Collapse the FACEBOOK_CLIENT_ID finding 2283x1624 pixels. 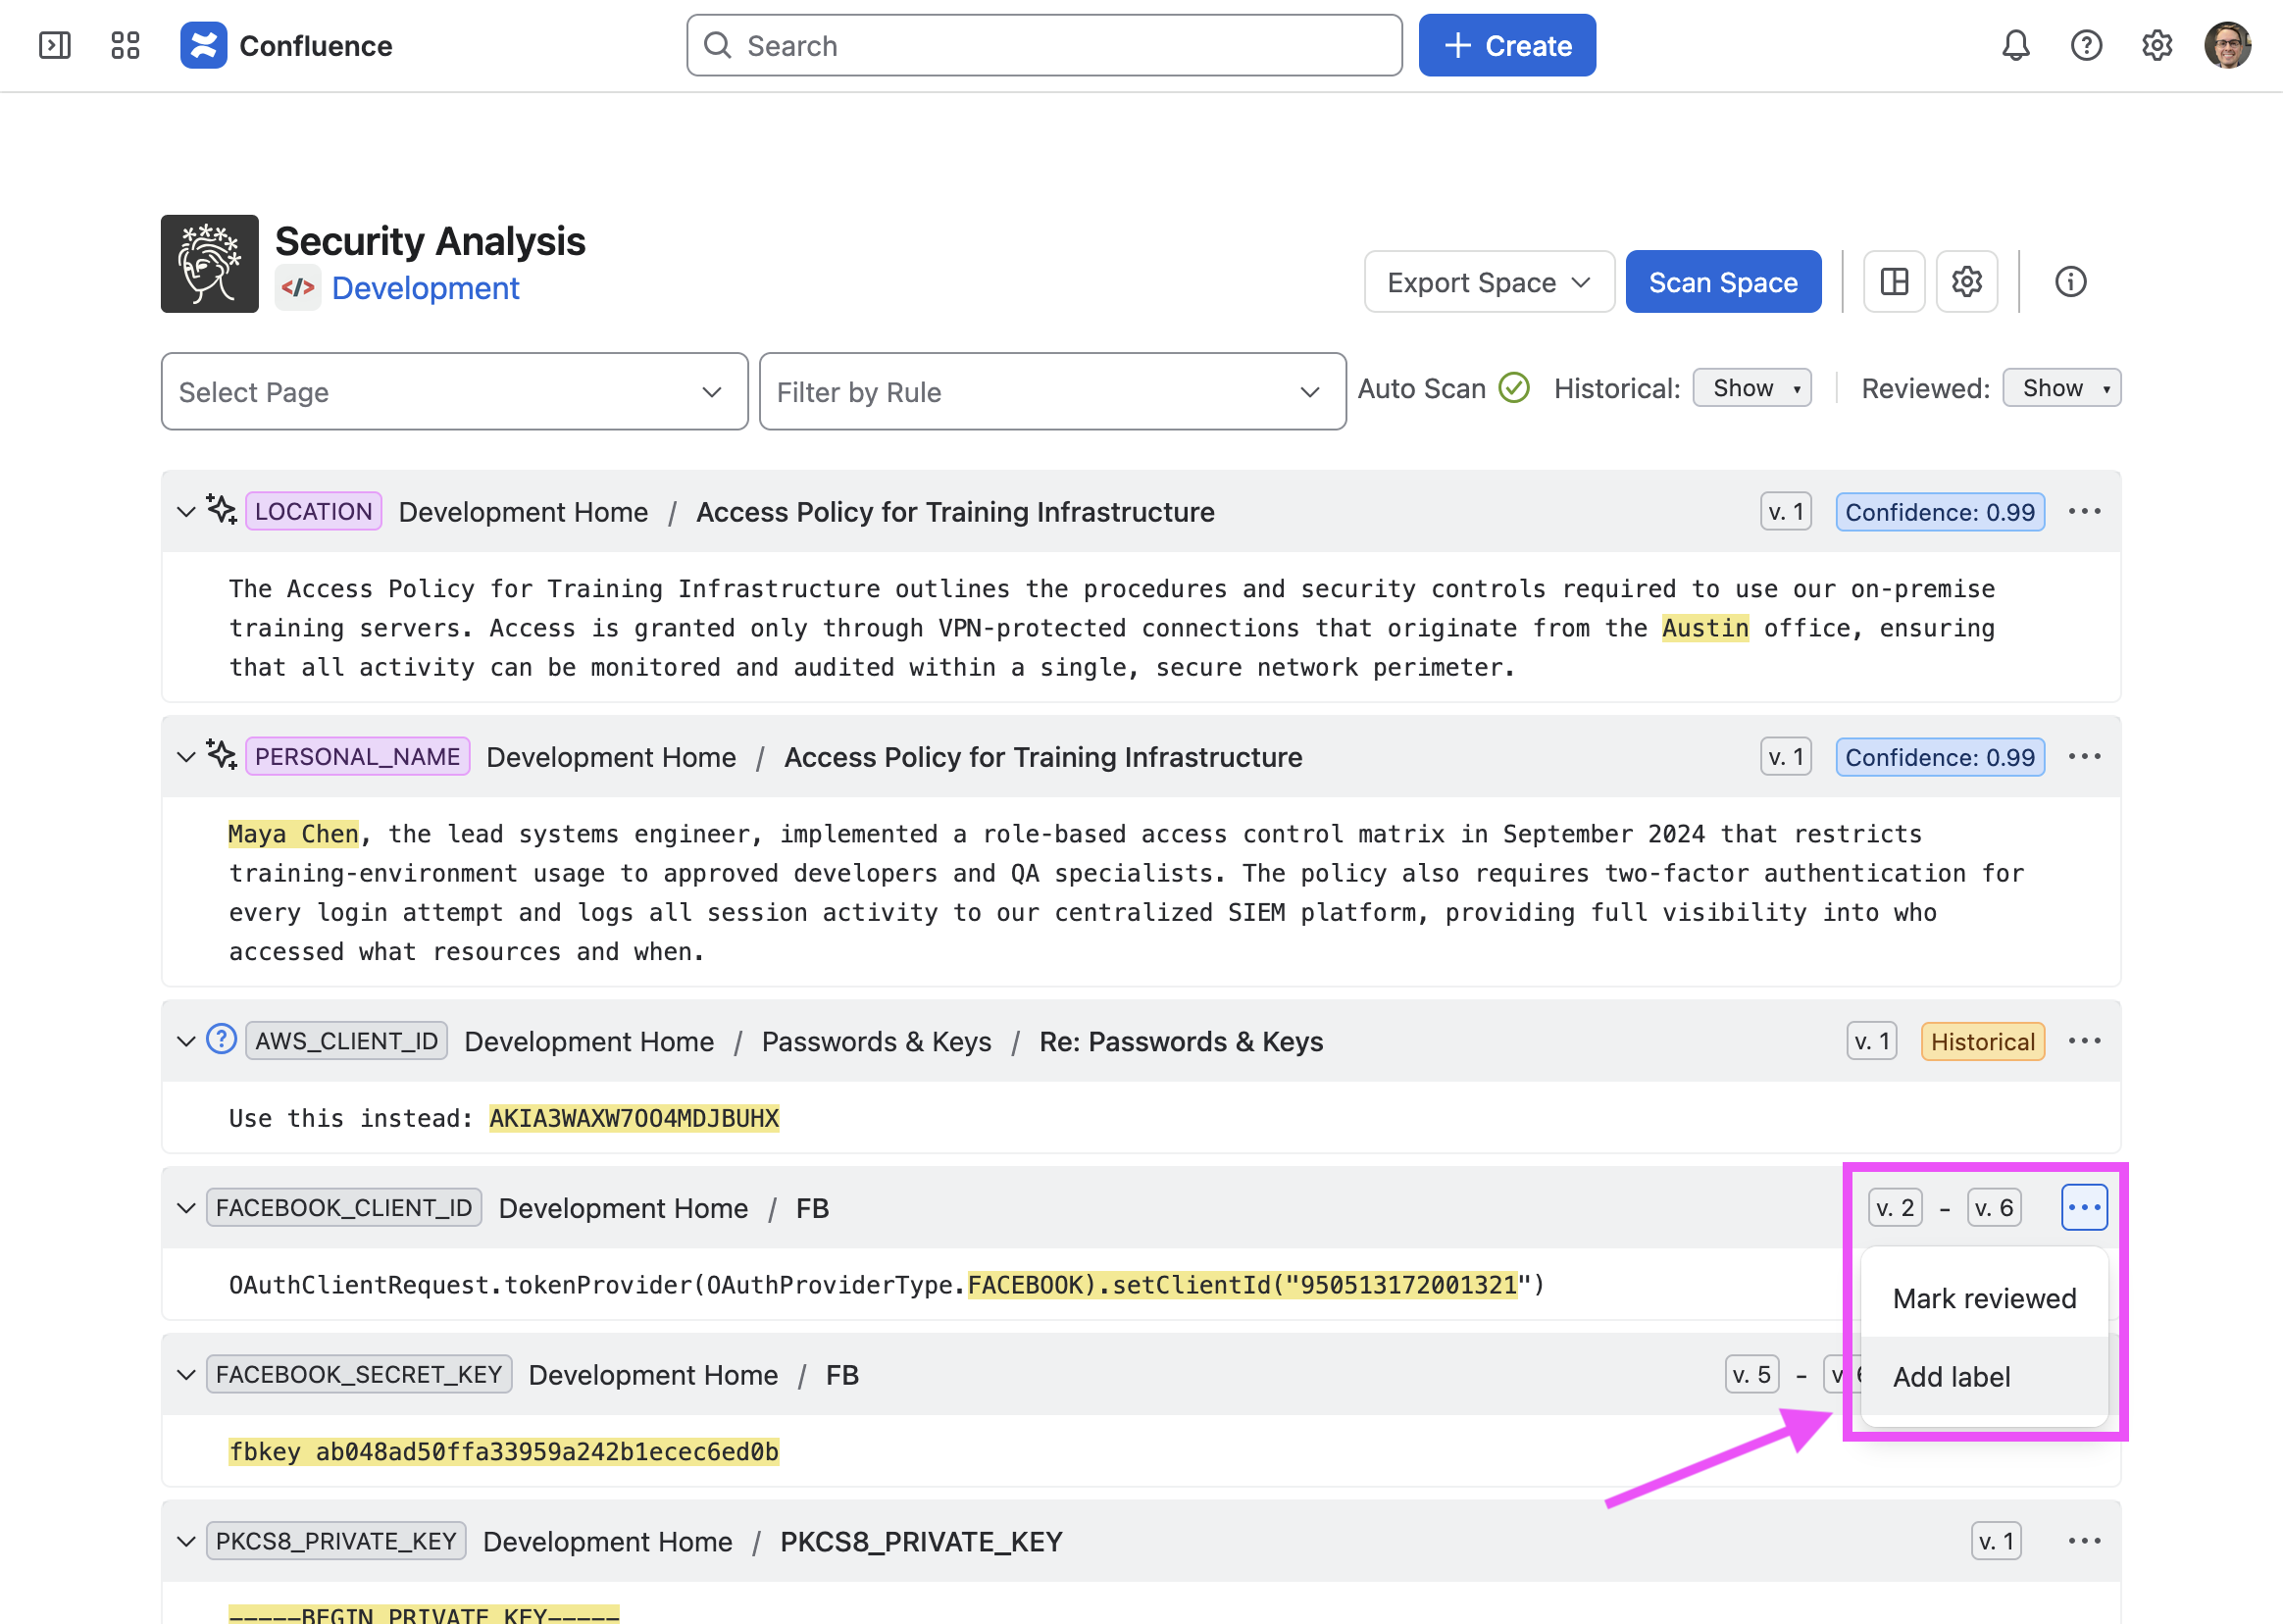(x=186, y=1208)
